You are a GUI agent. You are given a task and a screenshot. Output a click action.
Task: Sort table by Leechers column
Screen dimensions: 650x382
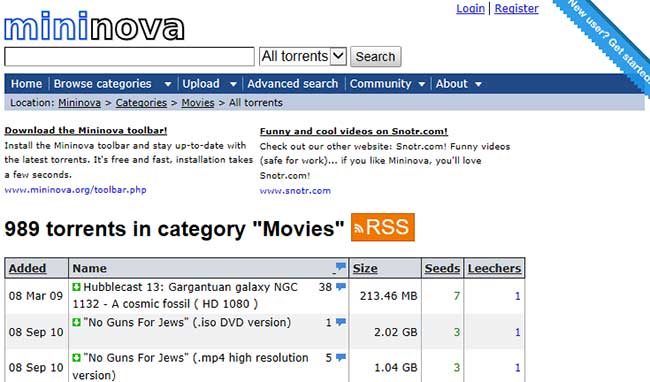494,268
